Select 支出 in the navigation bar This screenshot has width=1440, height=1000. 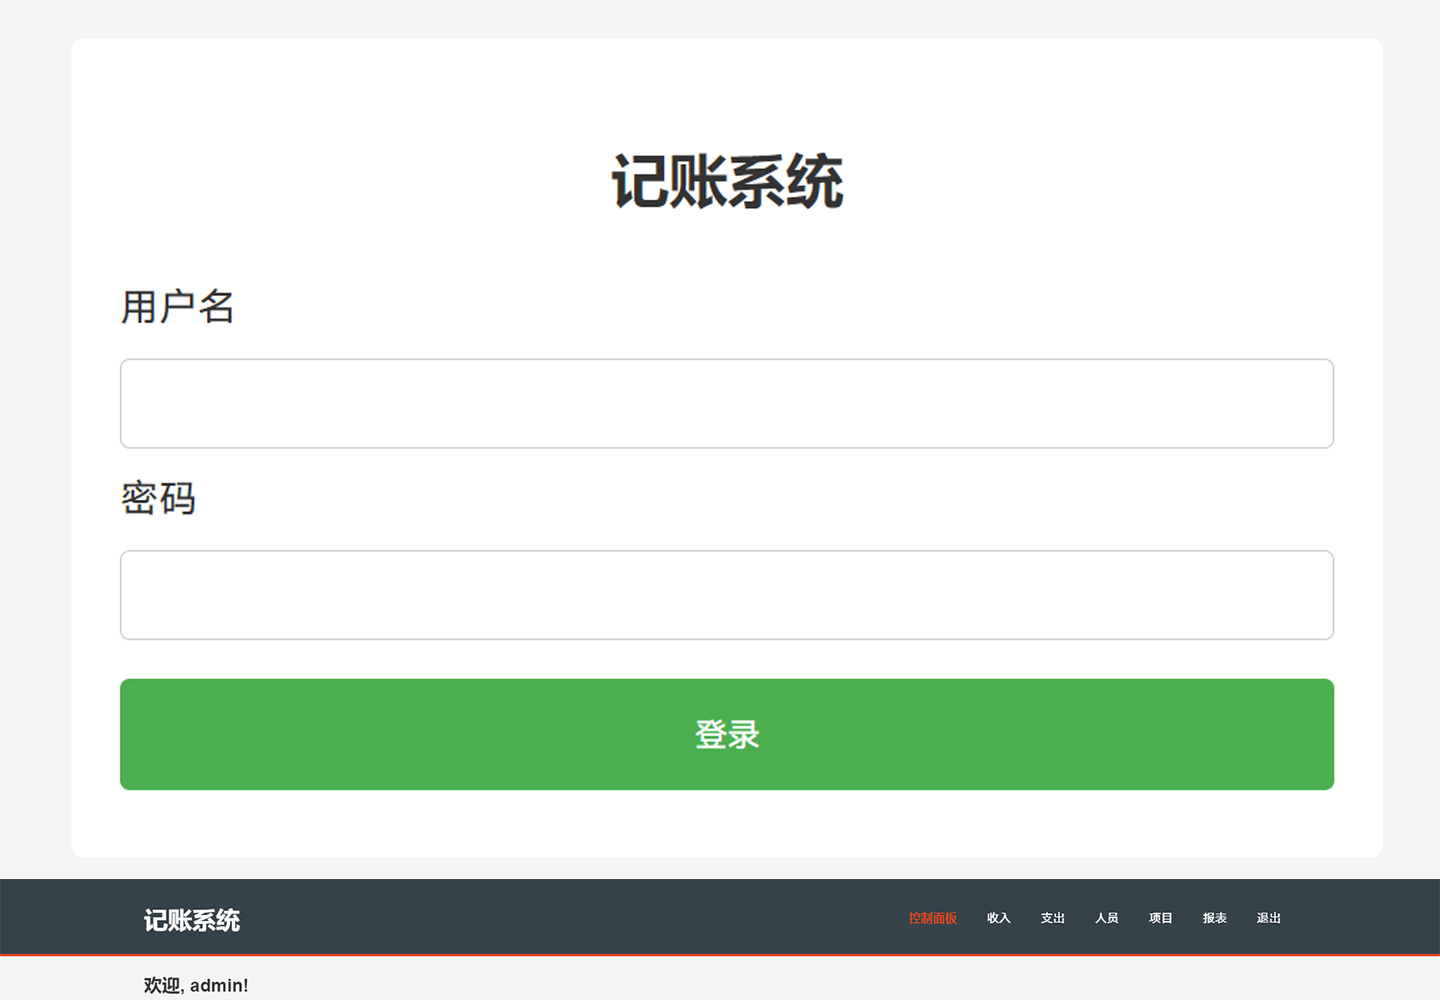click(1052, 918)
